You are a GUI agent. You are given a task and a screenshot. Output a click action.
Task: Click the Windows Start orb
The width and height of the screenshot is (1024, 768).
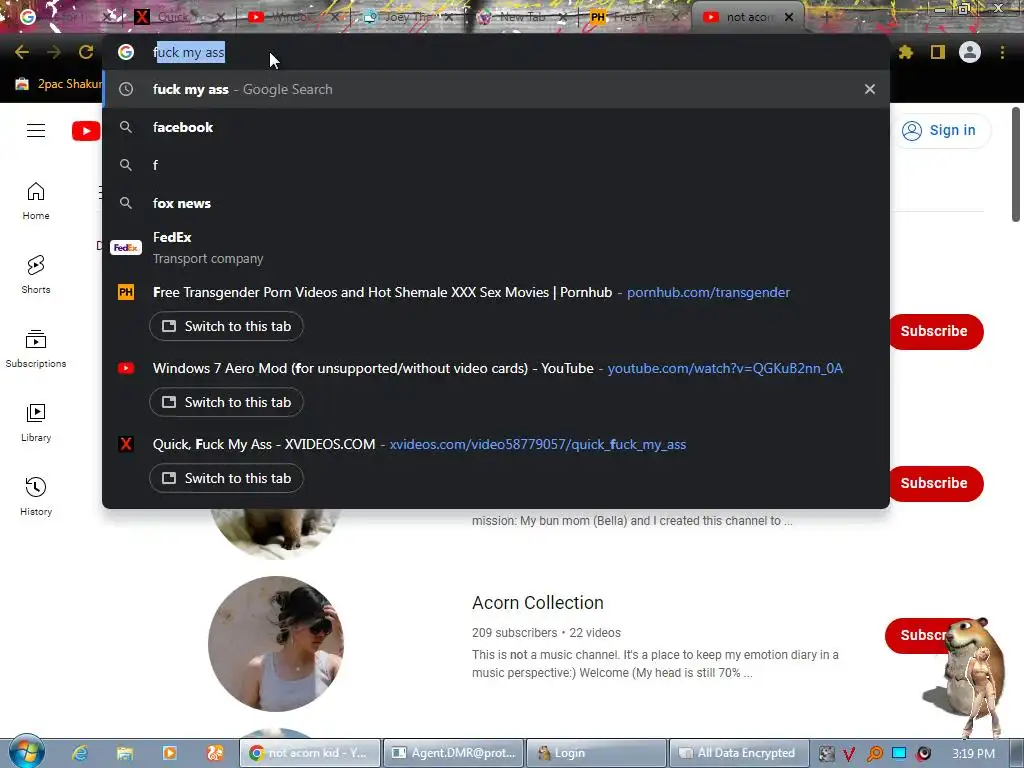(x=26, y=752)
